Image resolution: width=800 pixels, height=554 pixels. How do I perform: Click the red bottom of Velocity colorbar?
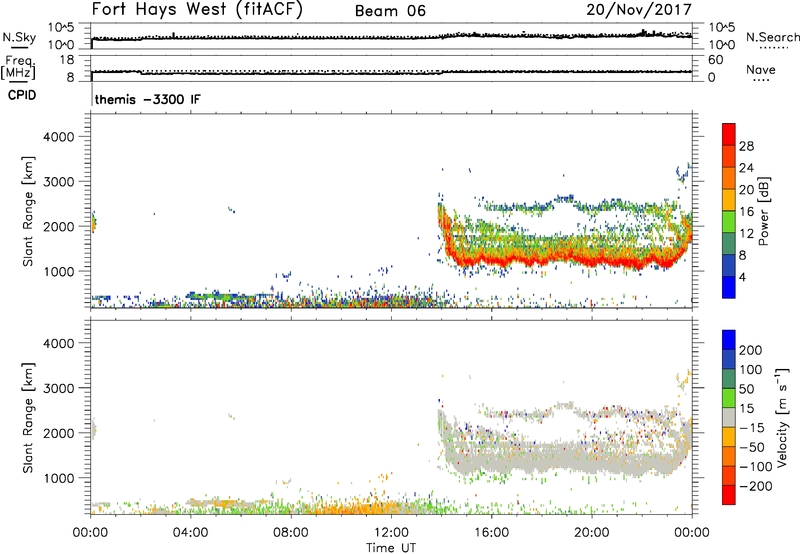[x=729, y=495]
